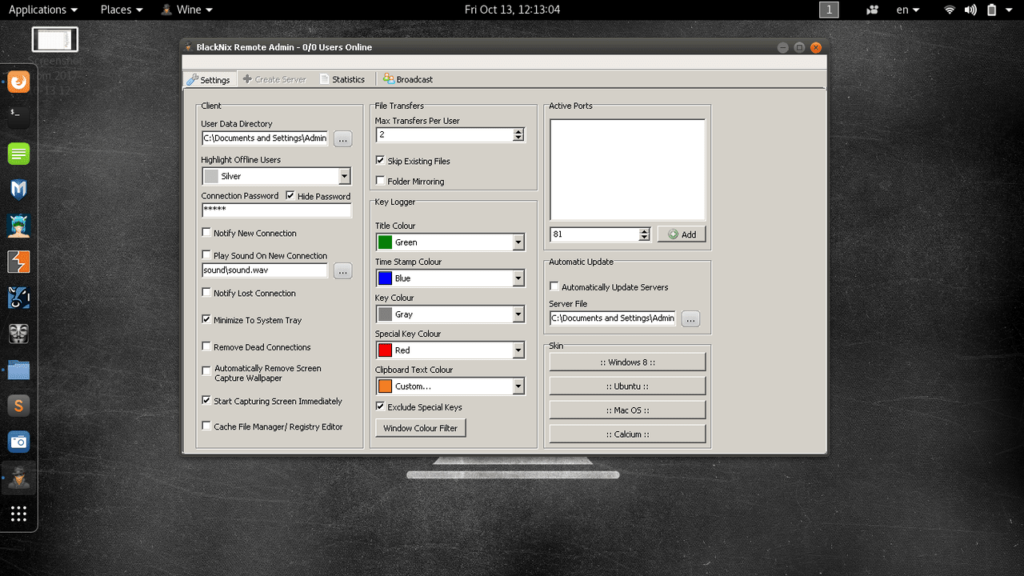Apply the Calcium skin
This screenshot has width=1024, height=576.
click(627, 434)
